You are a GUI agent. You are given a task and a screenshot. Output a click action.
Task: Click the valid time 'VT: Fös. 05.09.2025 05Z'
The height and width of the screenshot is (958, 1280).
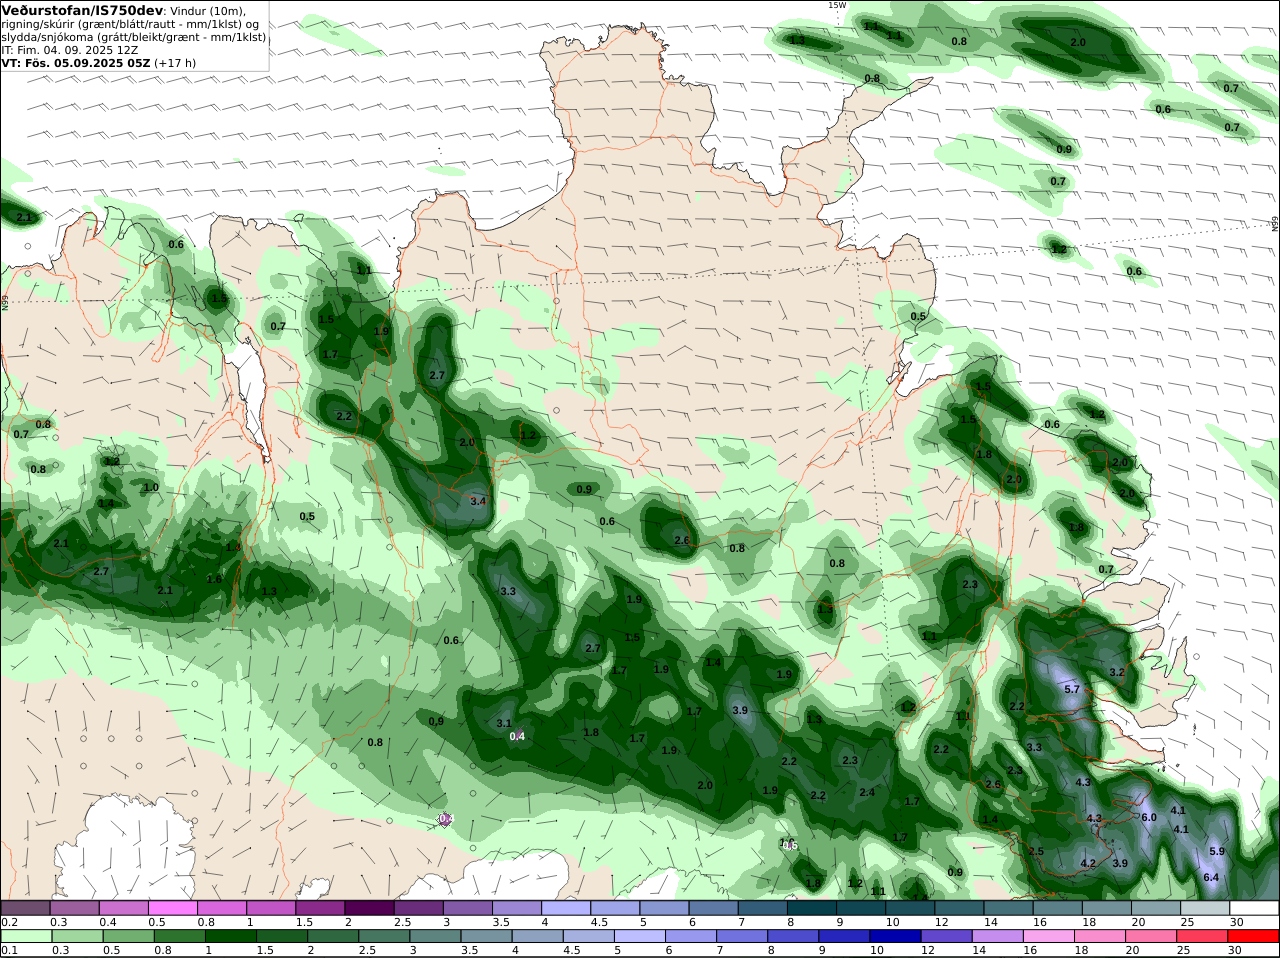[75, 62]
